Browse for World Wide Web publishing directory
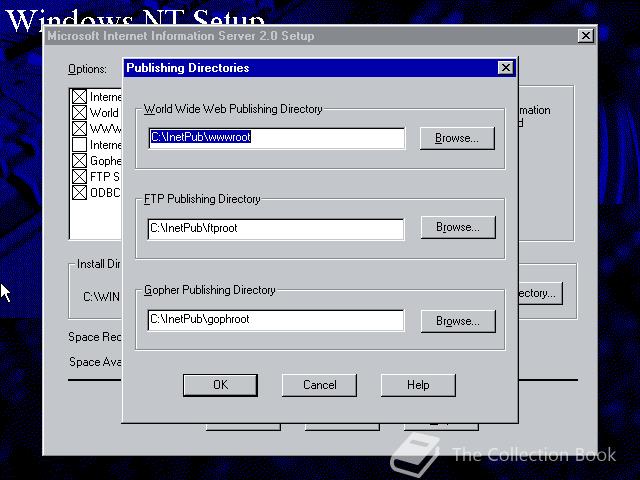The width and height of the screenshot is (640, 480). click(x=457, y=138)
